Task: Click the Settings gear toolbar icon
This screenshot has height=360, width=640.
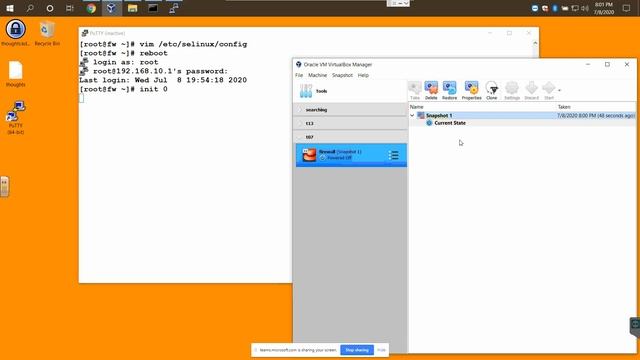Action: (512, 90)
